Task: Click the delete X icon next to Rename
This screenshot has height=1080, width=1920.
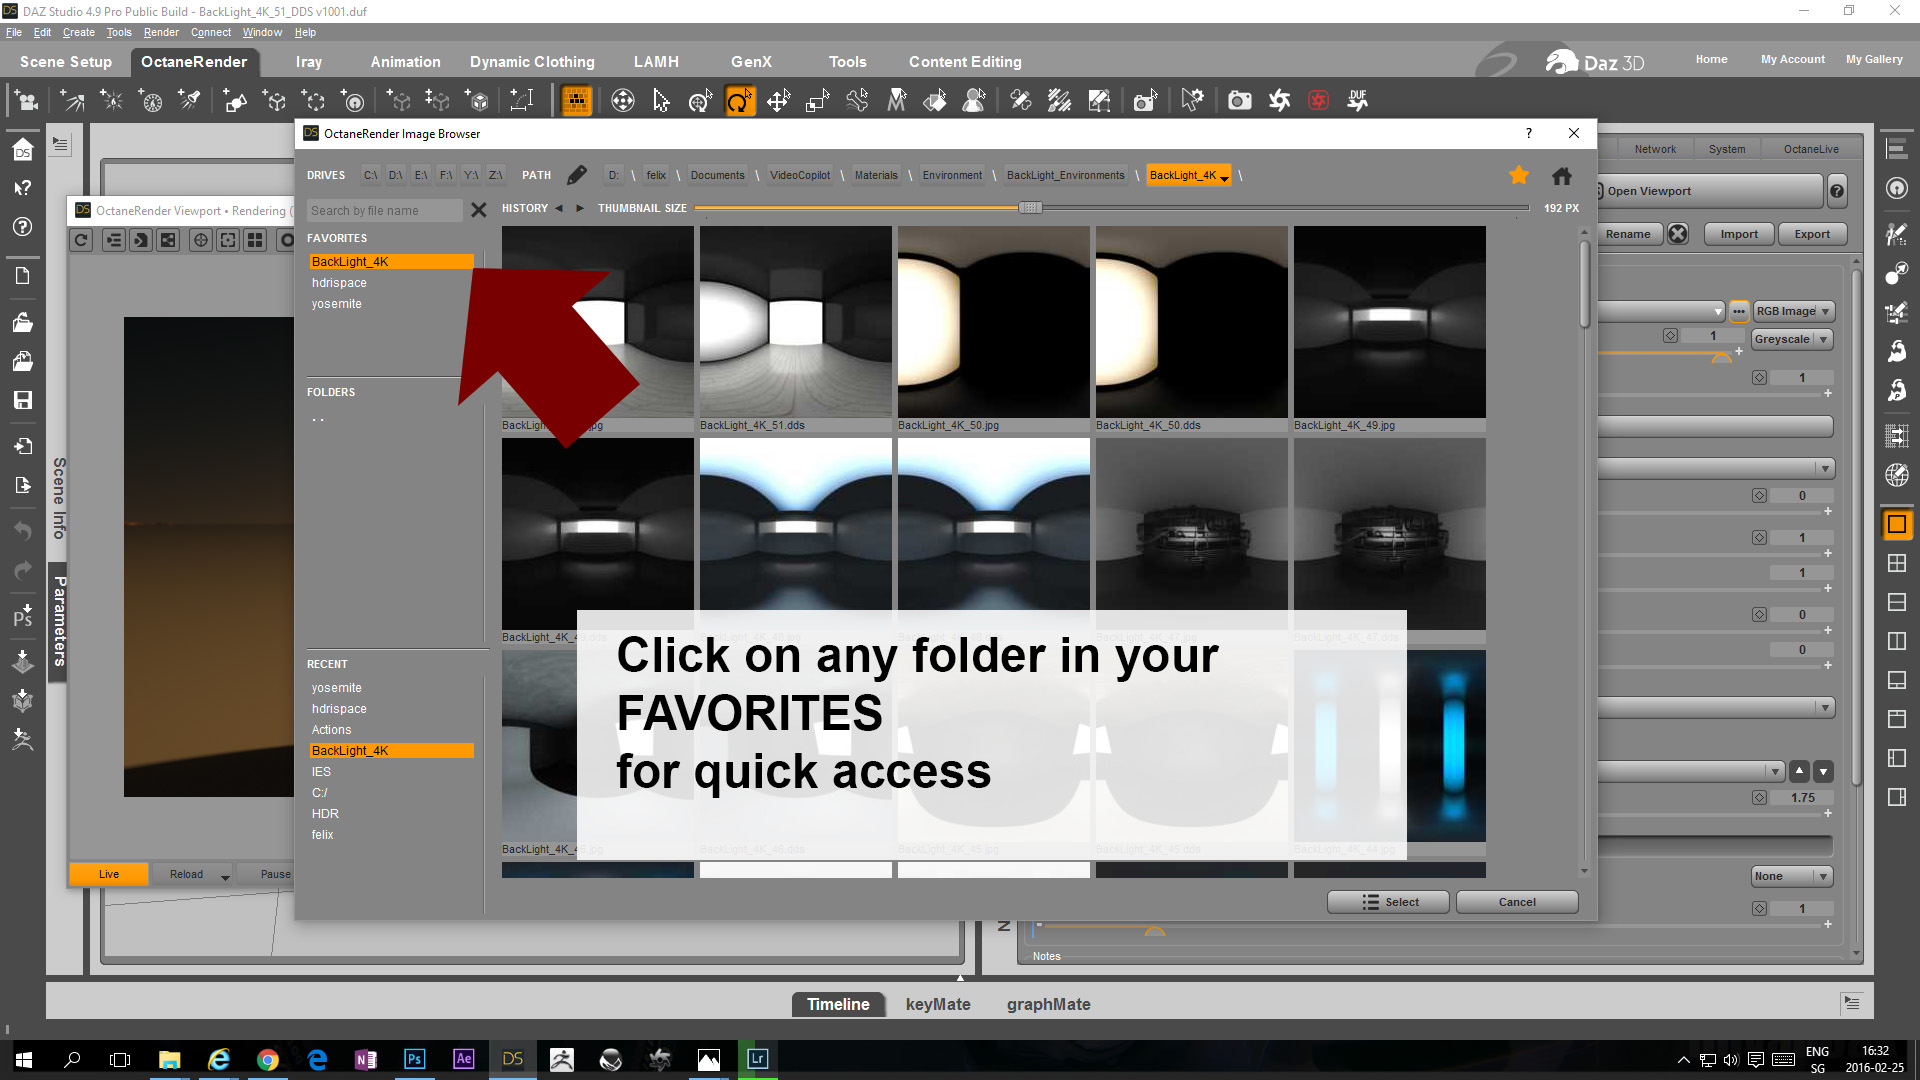Action: click(x=1678, y=234)
